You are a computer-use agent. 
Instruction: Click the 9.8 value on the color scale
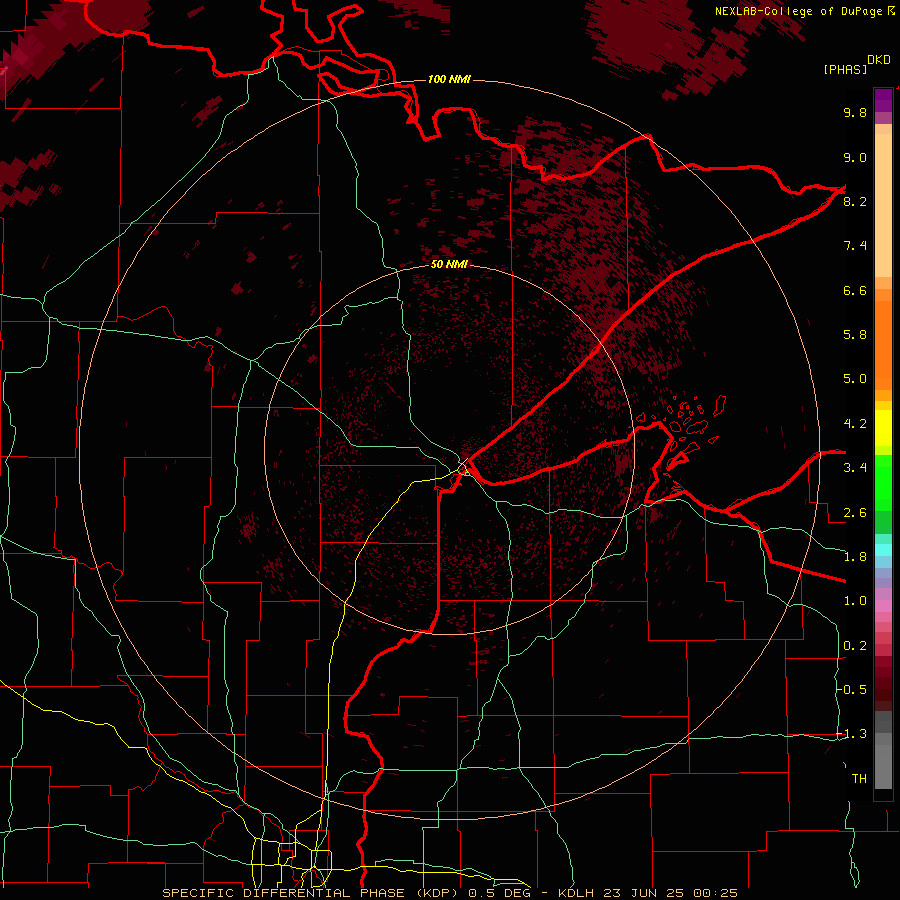(855, 112)
